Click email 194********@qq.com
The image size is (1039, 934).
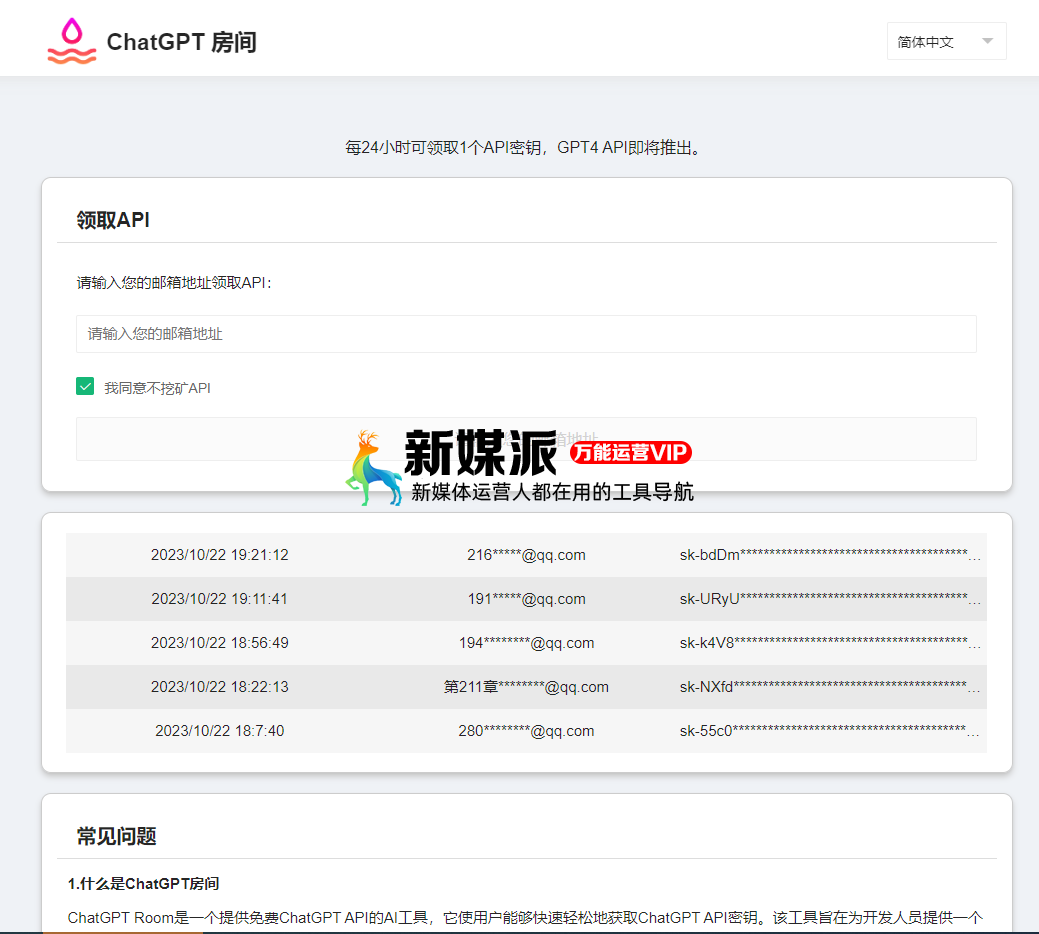click(526, 643)
